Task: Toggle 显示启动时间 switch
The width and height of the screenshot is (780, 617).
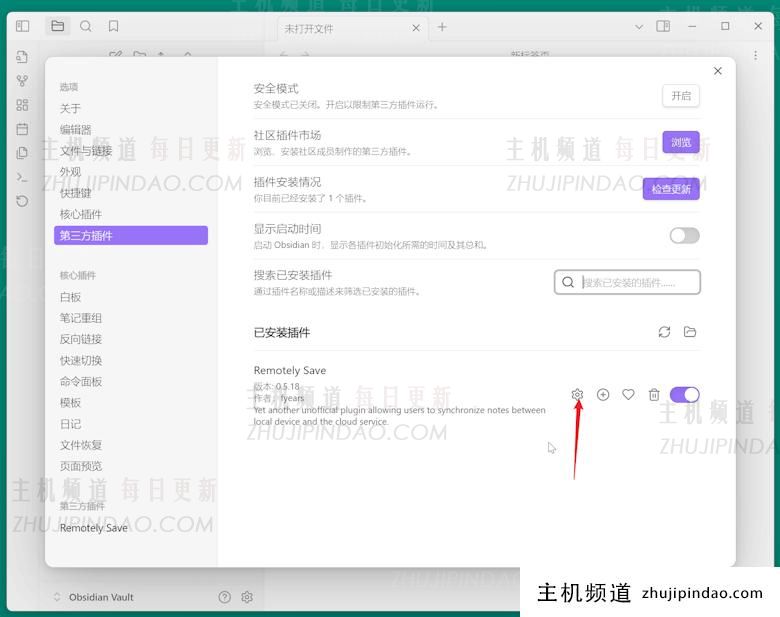Action: (x=684, y=235)
